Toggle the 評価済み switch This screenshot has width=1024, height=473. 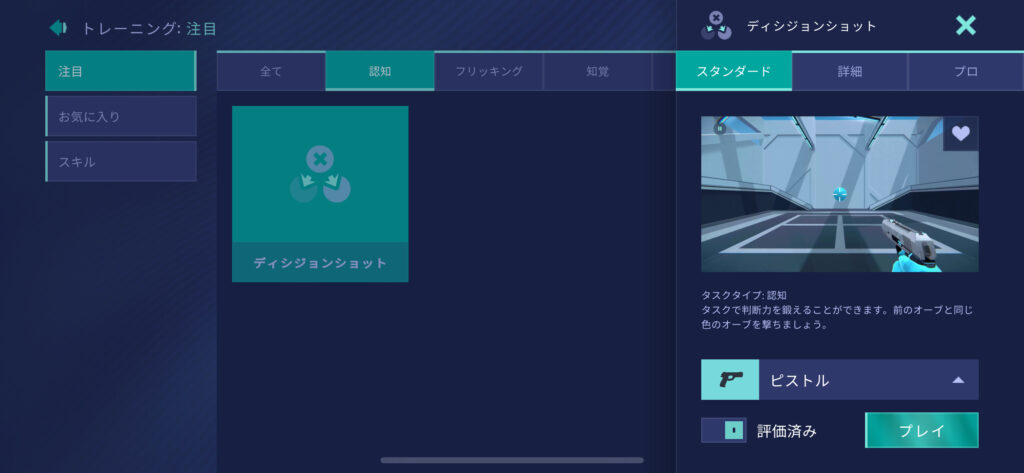tap(724, 431)
